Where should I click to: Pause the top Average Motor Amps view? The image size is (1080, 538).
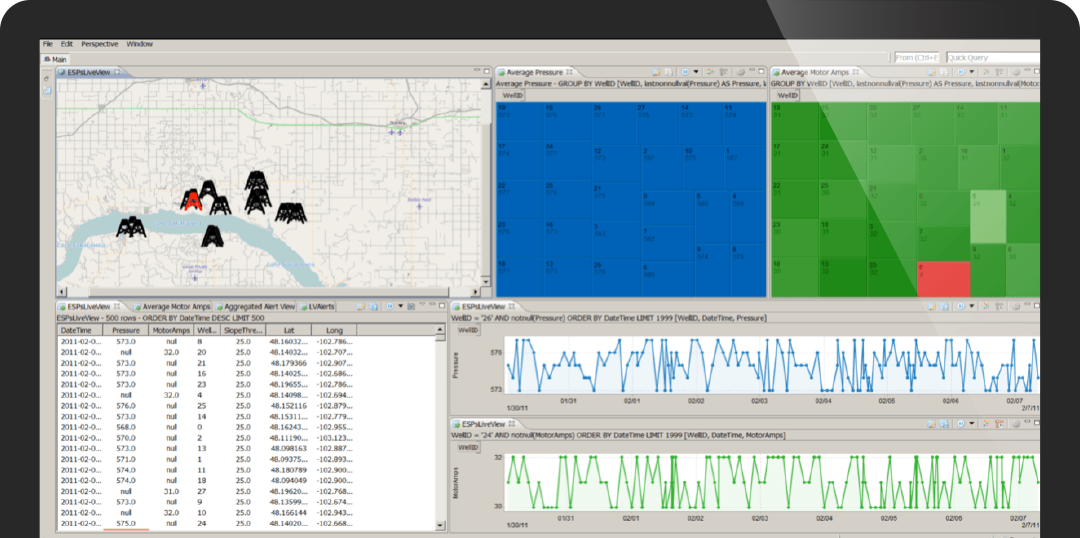pyautogui.click(x=960, y=72)
